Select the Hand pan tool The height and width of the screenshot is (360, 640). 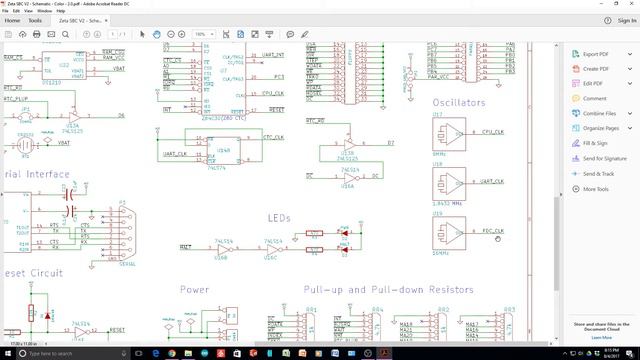(157, 34)
